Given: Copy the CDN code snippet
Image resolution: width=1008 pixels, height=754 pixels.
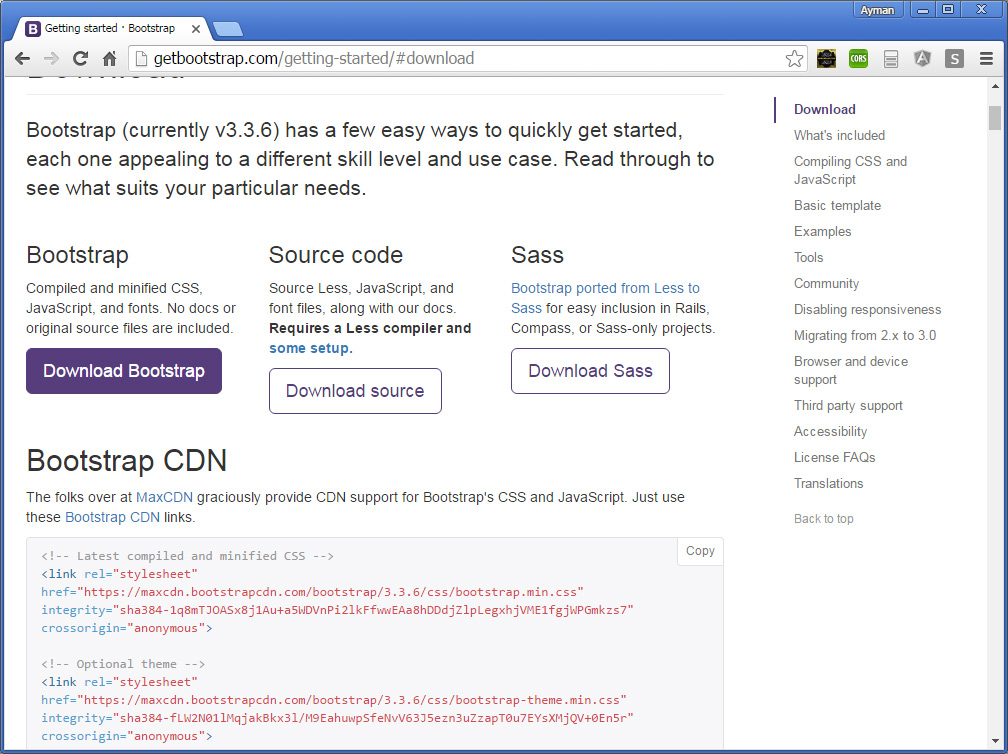Looking at the screenshot, I should (700, 551).
